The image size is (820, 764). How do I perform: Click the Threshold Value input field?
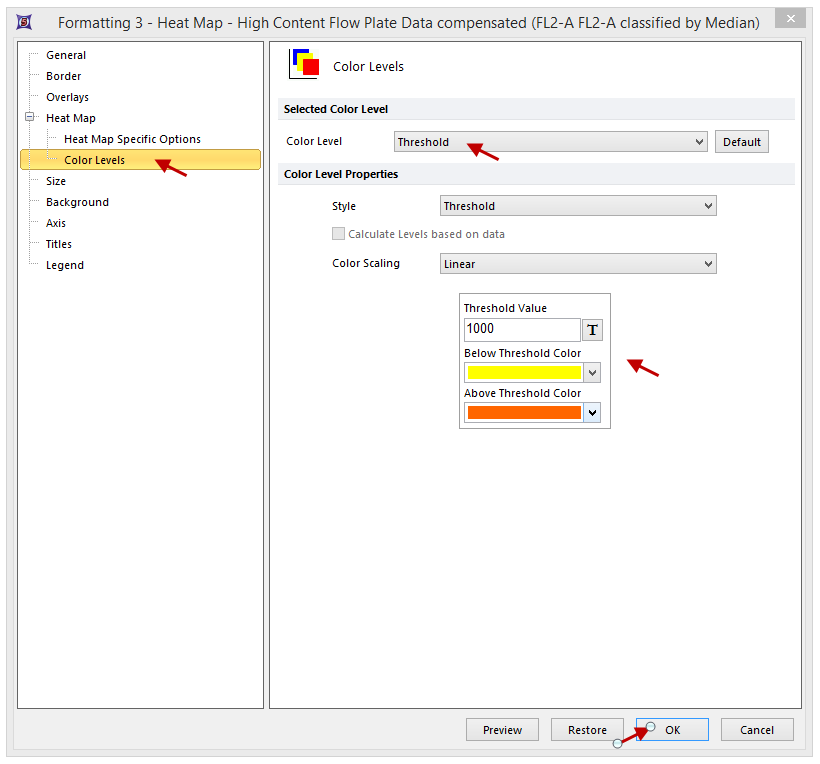tap(521, 329)
